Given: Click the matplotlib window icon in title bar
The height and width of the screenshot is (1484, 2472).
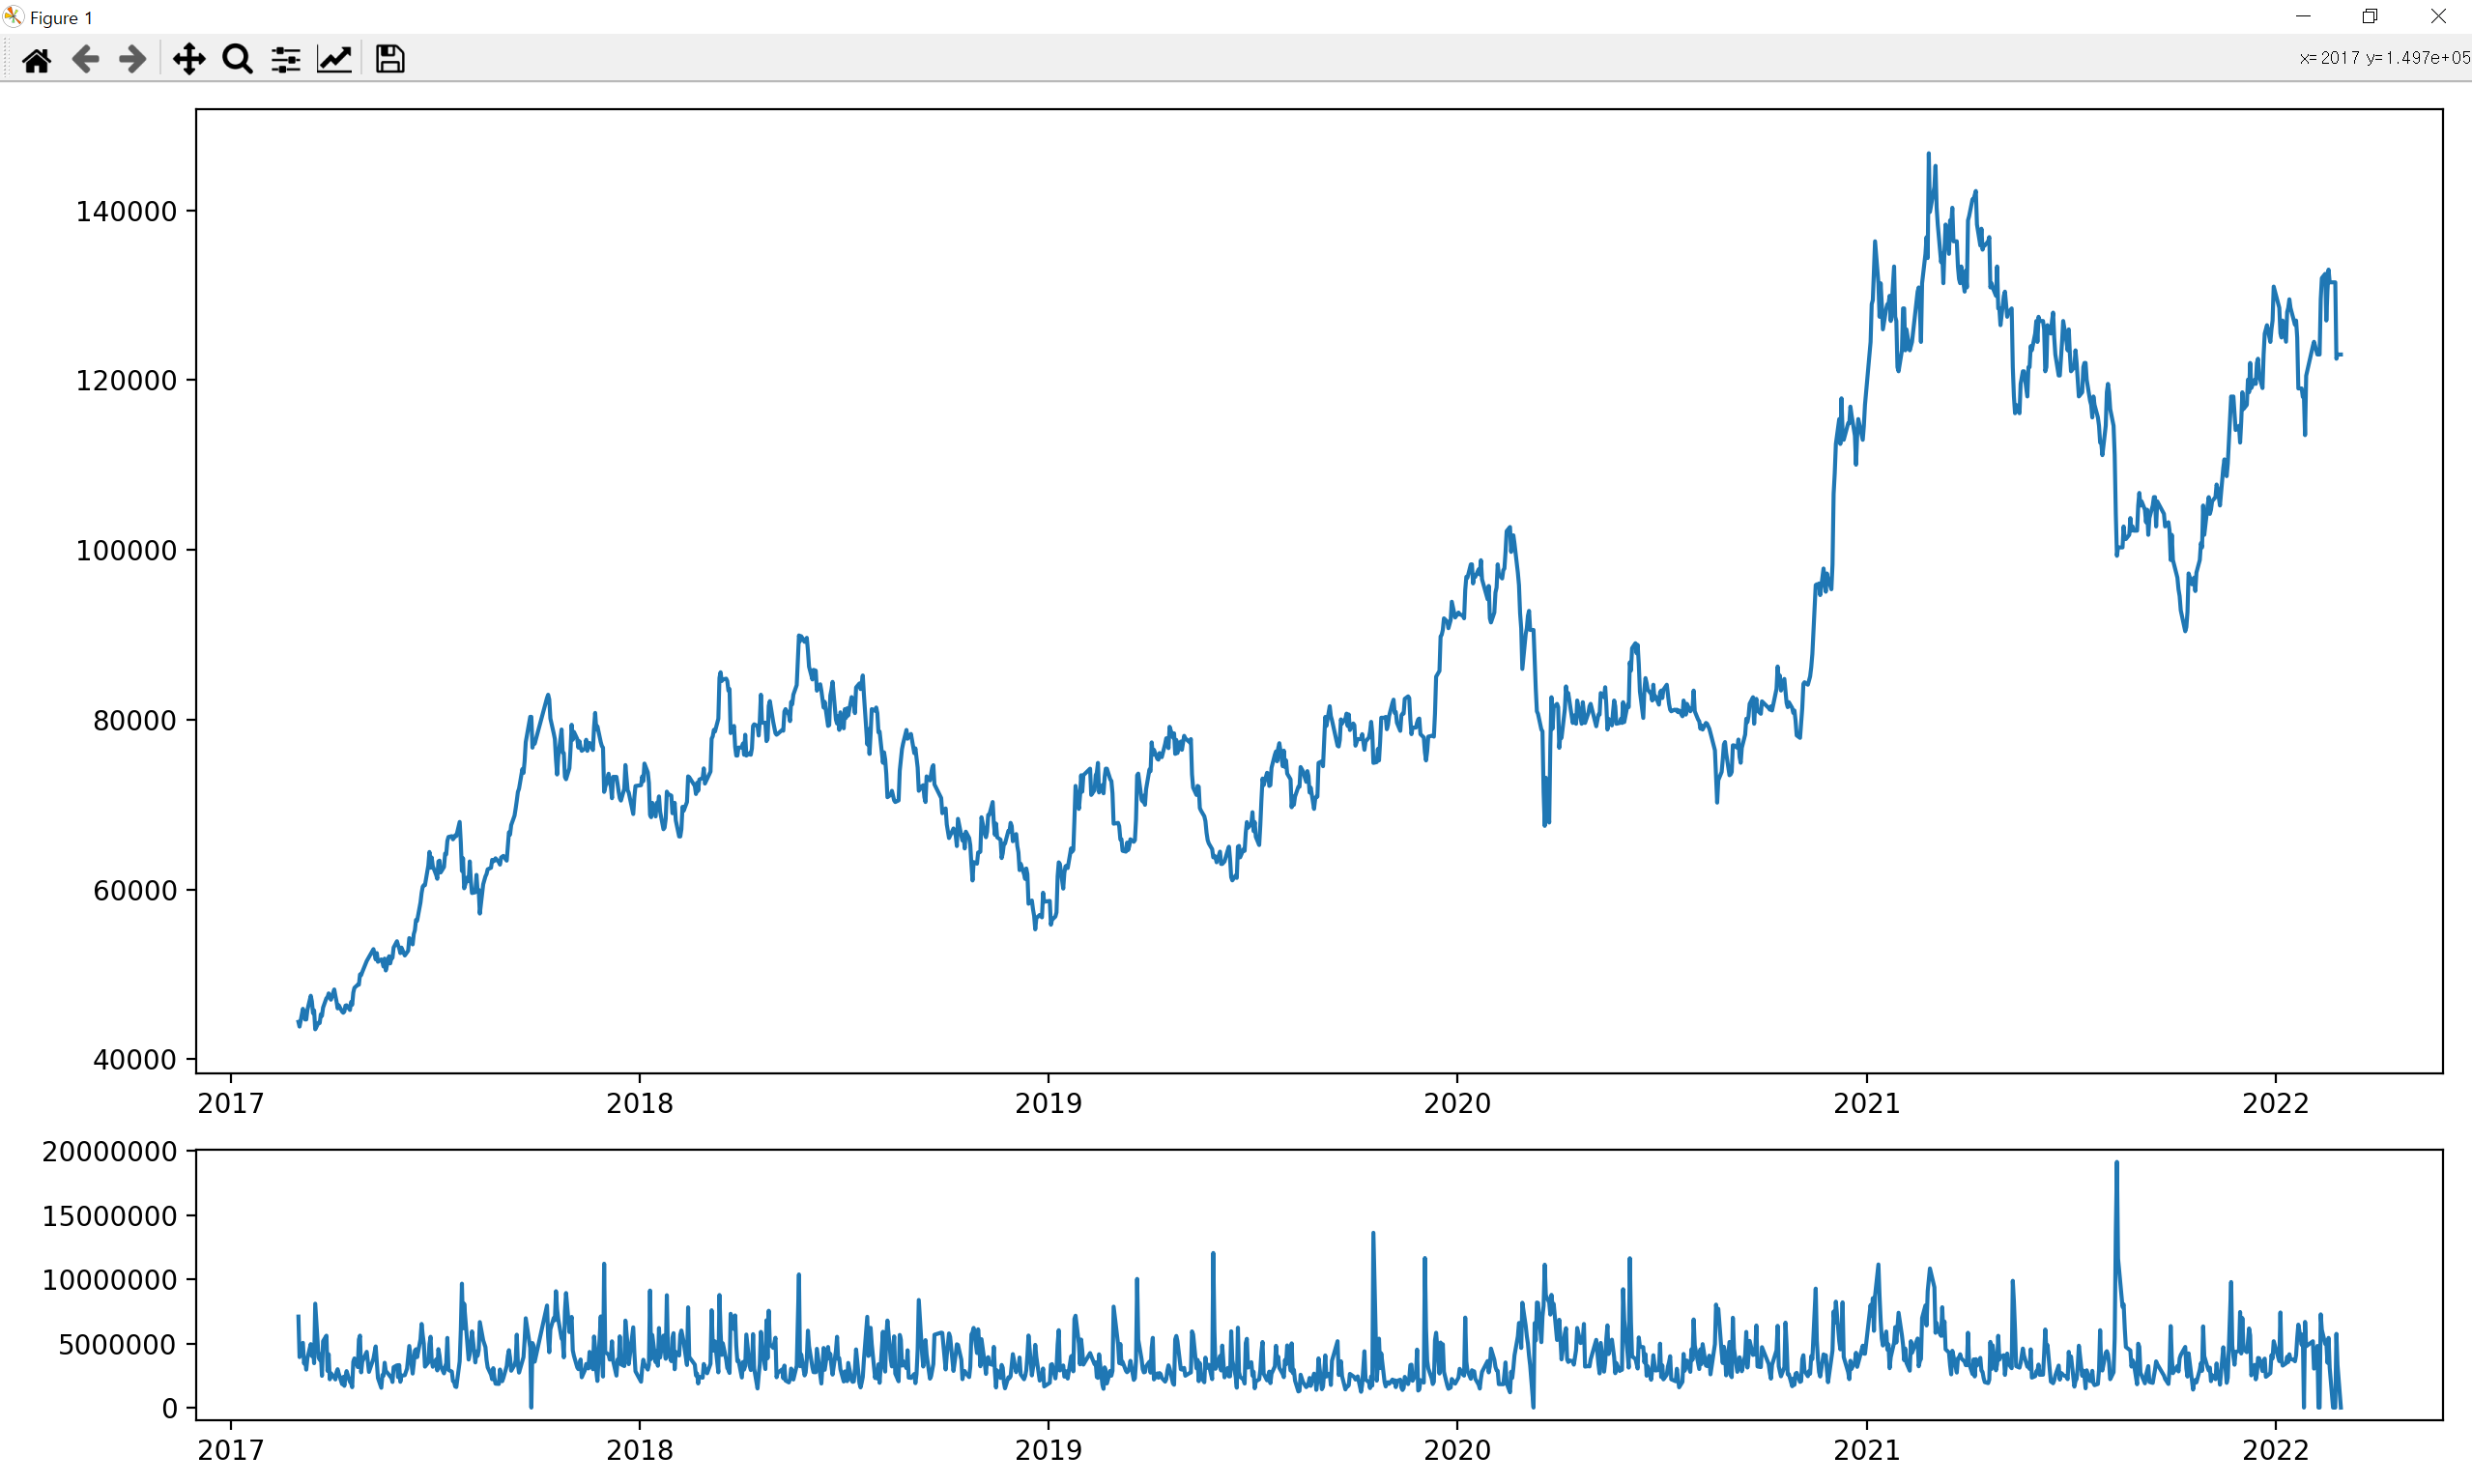Looking at the screenshot, I should (x=13, y=17).
